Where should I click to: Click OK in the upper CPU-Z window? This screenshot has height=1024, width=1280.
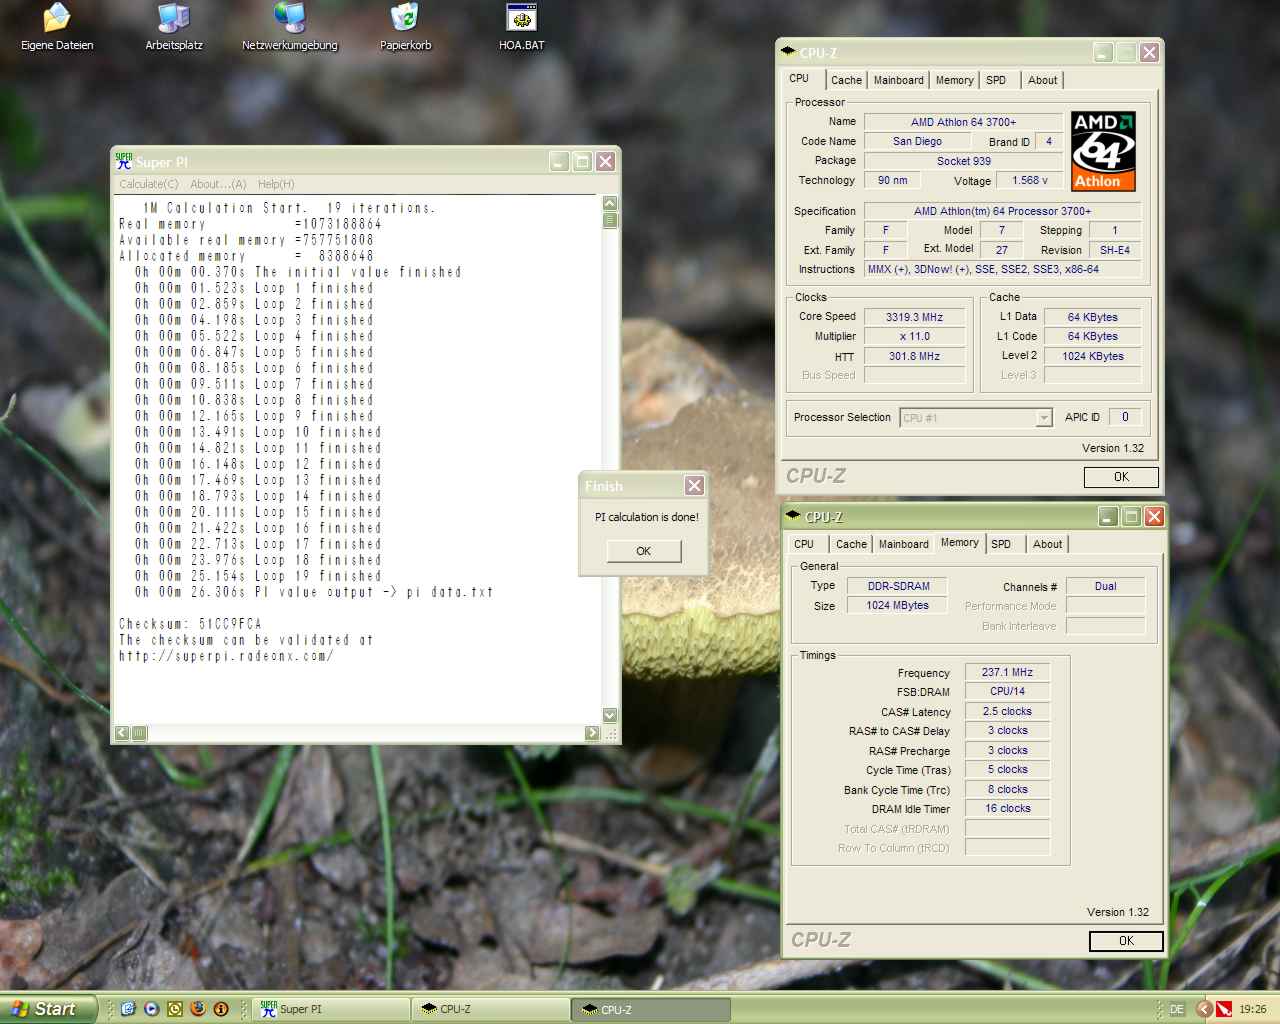click(1121, 477)
